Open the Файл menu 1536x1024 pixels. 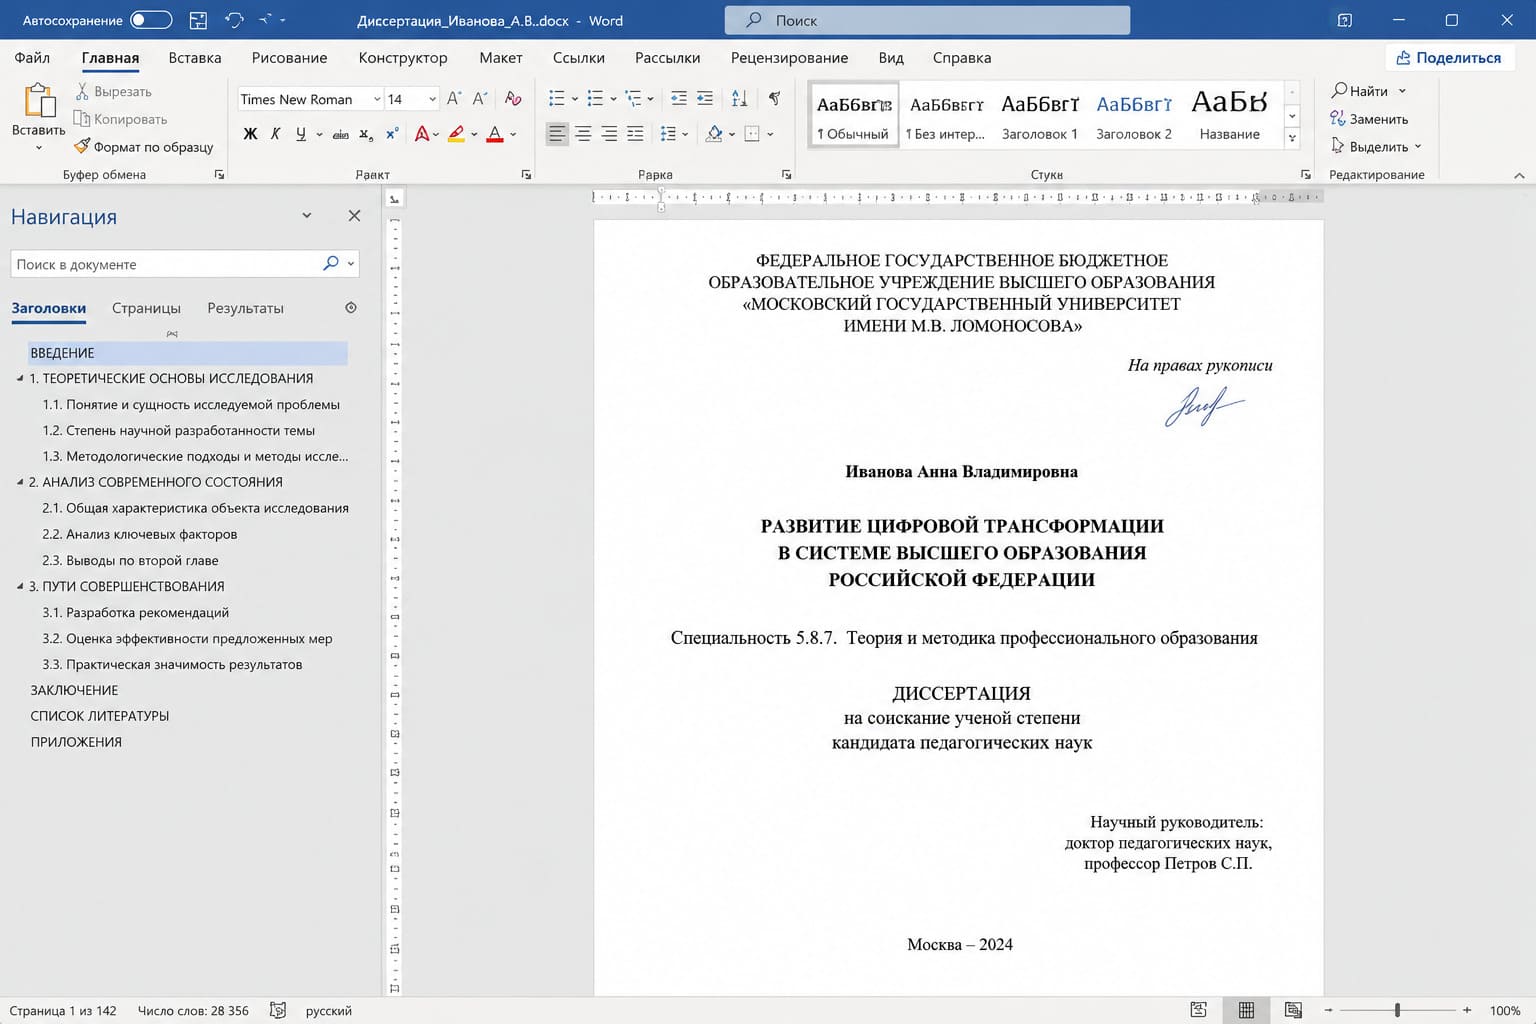[32, 58]
